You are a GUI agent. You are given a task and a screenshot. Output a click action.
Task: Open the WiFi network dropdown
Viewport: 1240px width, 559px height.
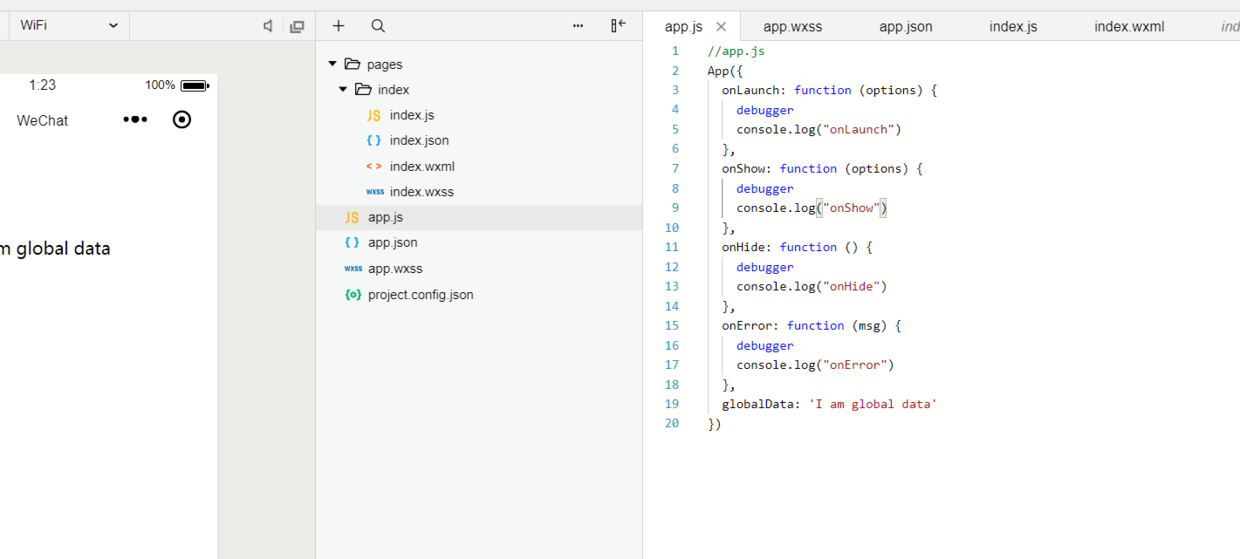(68, 26)
